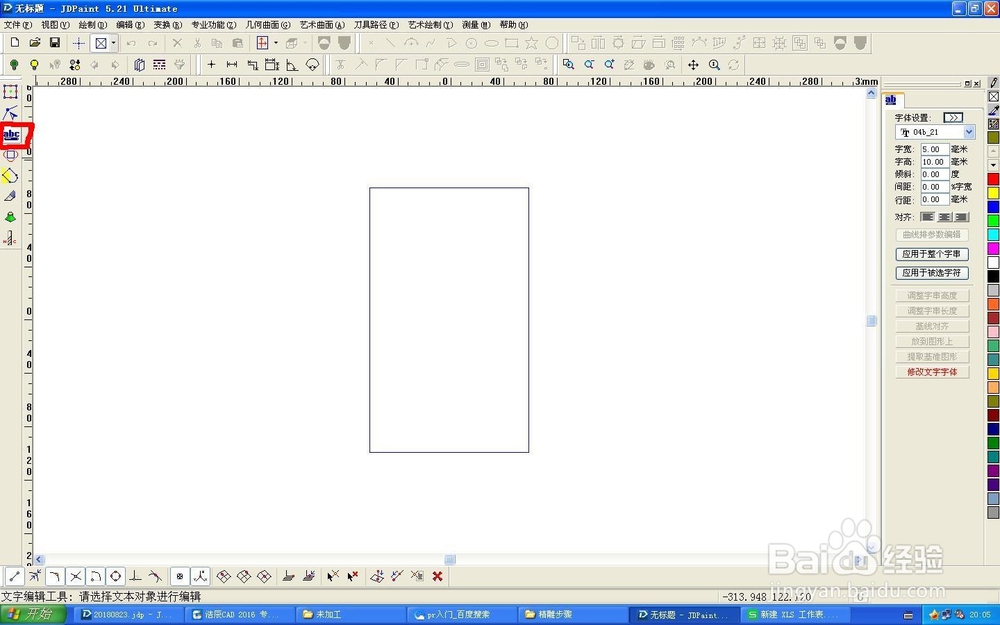Viewport: 1000px width, 625px height.
Task: Click the horizontal scrollbar left arrow
Action: [x=39, y=559]
